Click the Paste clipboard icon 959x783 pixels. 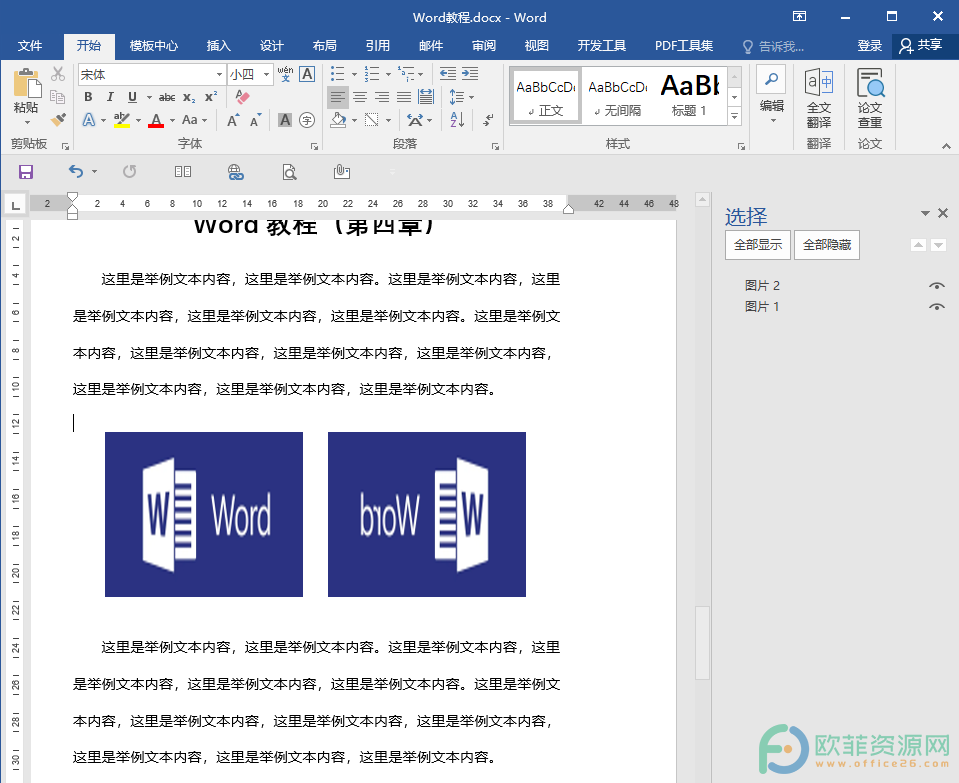pyautogui.click(x=26, y=83)
